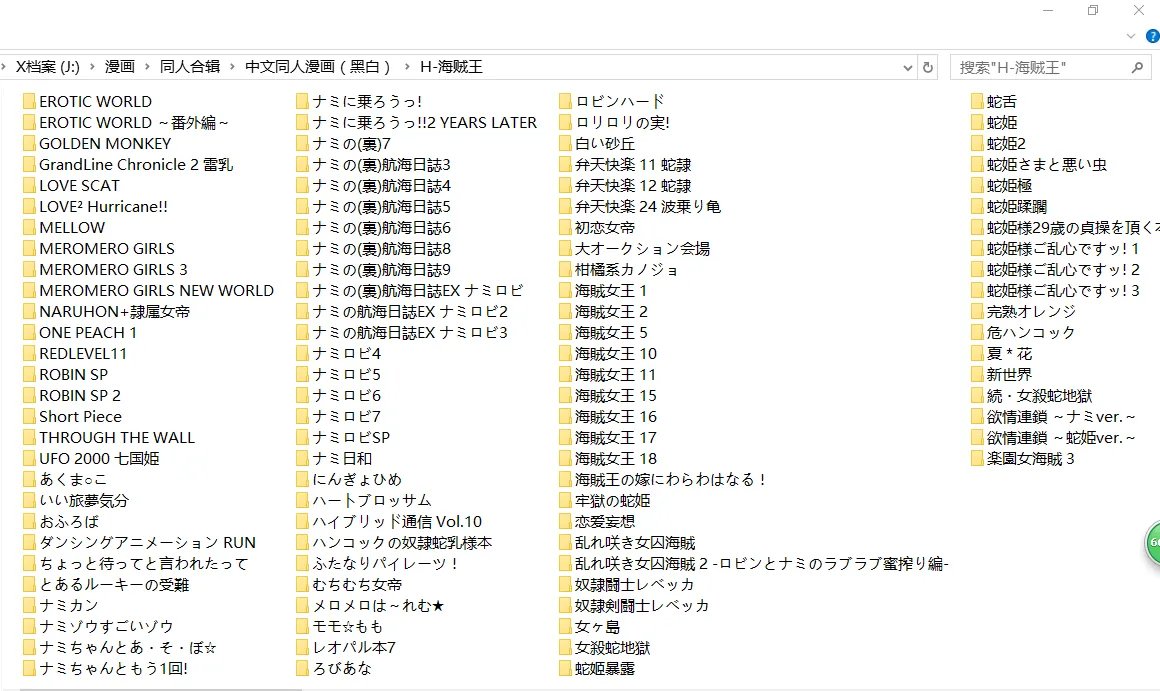This screenshot has height=691, width=1160.
Task: Click the folder icon next to 新世界
Action: tap(977, 375)
